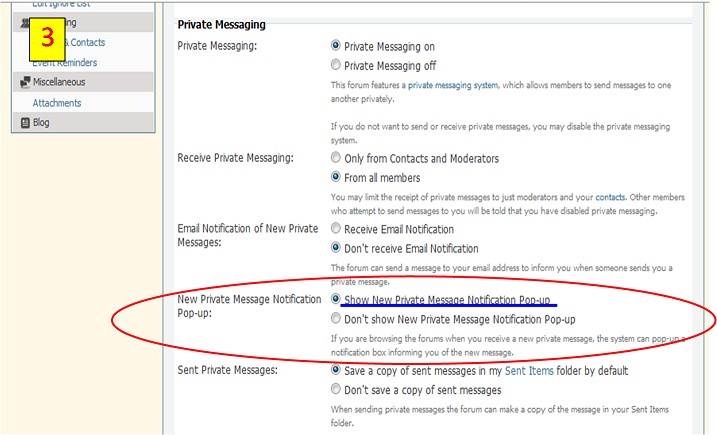Viewport: 717px width, 435px height.
Task: Turn Private Messaging off via radio button
Action: coord(335,64)
